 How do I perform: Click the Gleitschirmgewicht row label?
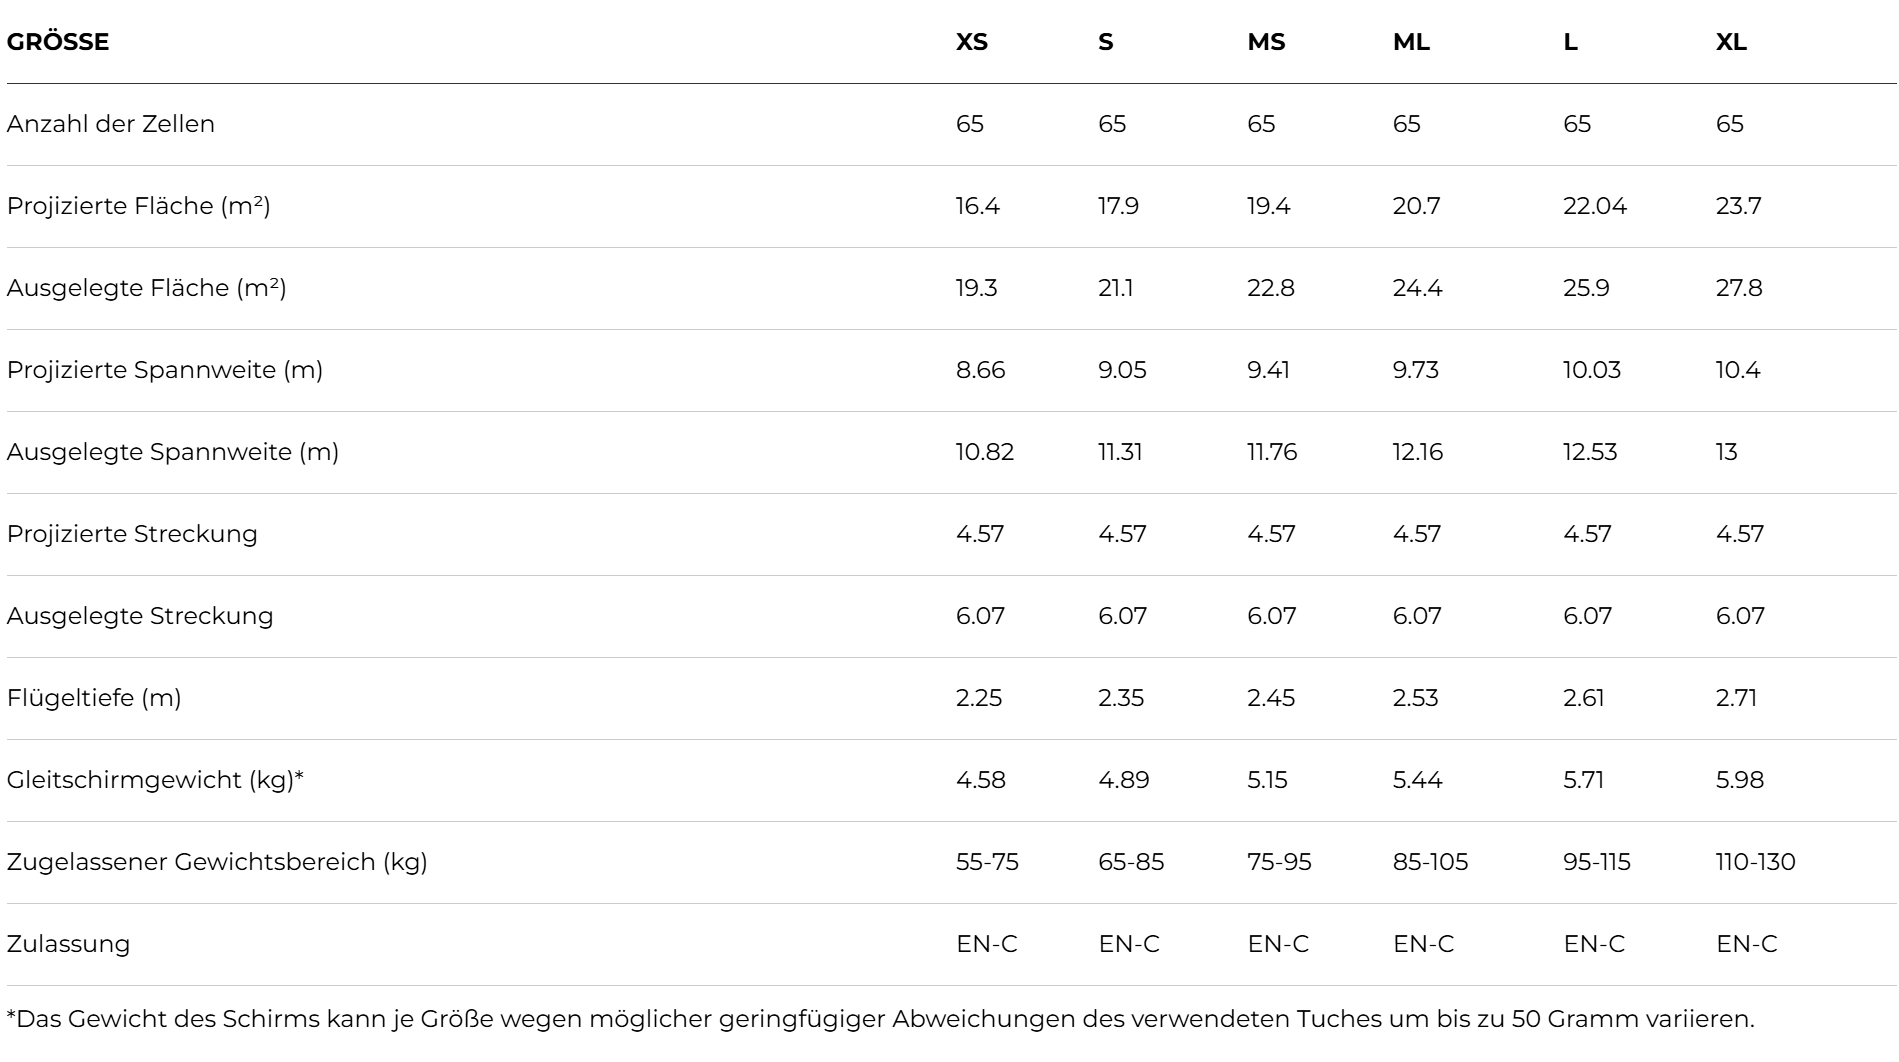(x=155, y=780)
